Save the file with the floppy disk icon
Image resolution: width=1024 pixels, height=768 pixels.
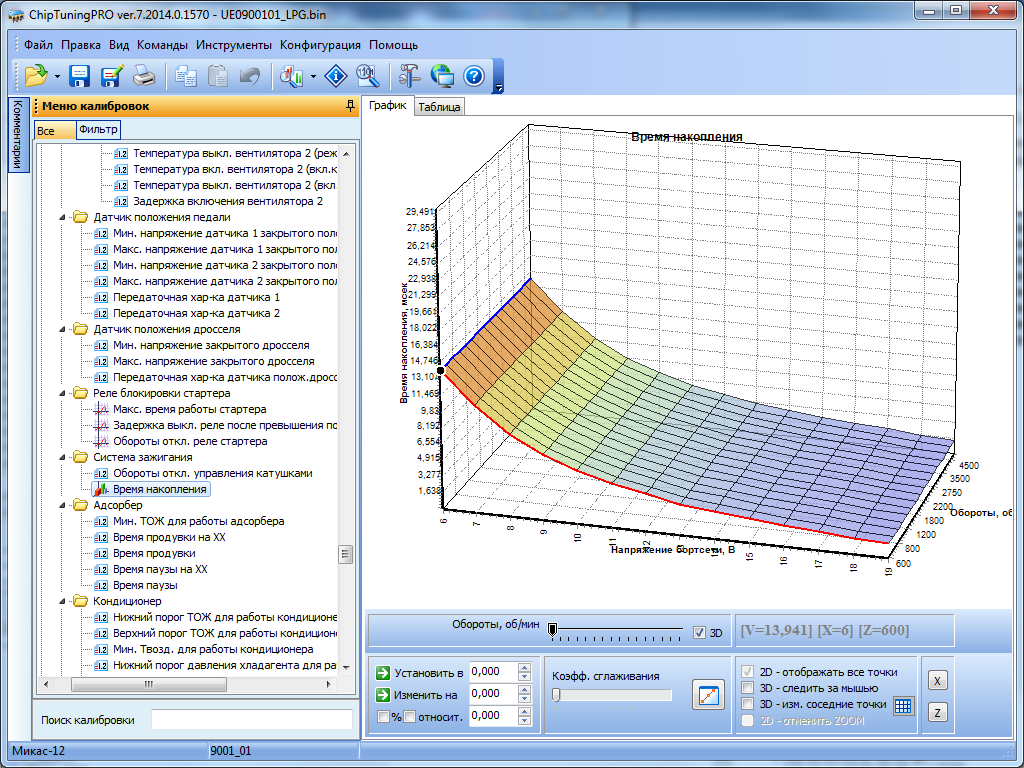(80, 75)
